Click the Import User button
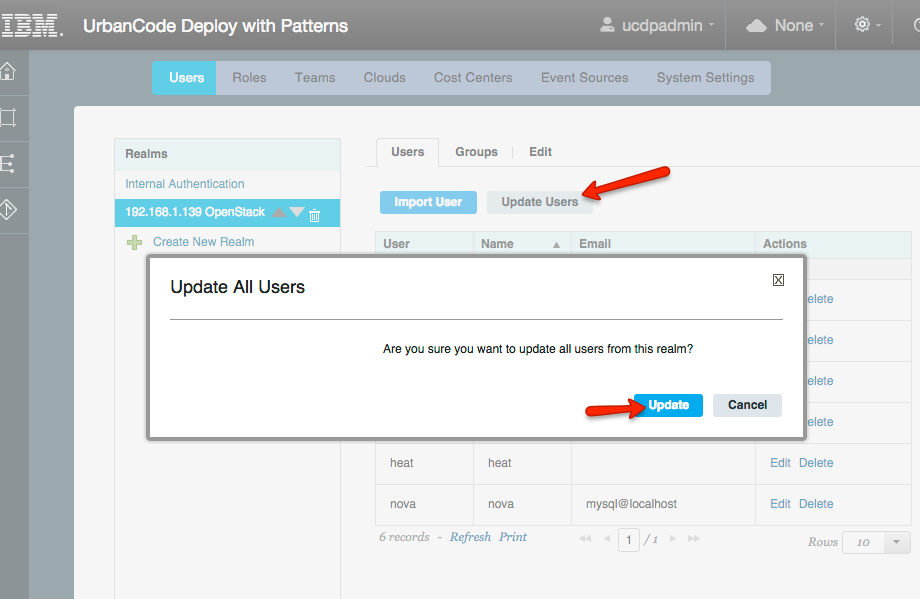The width and height of the screenshot is (920, 599). pyautogui.click(x=428, y=202)
